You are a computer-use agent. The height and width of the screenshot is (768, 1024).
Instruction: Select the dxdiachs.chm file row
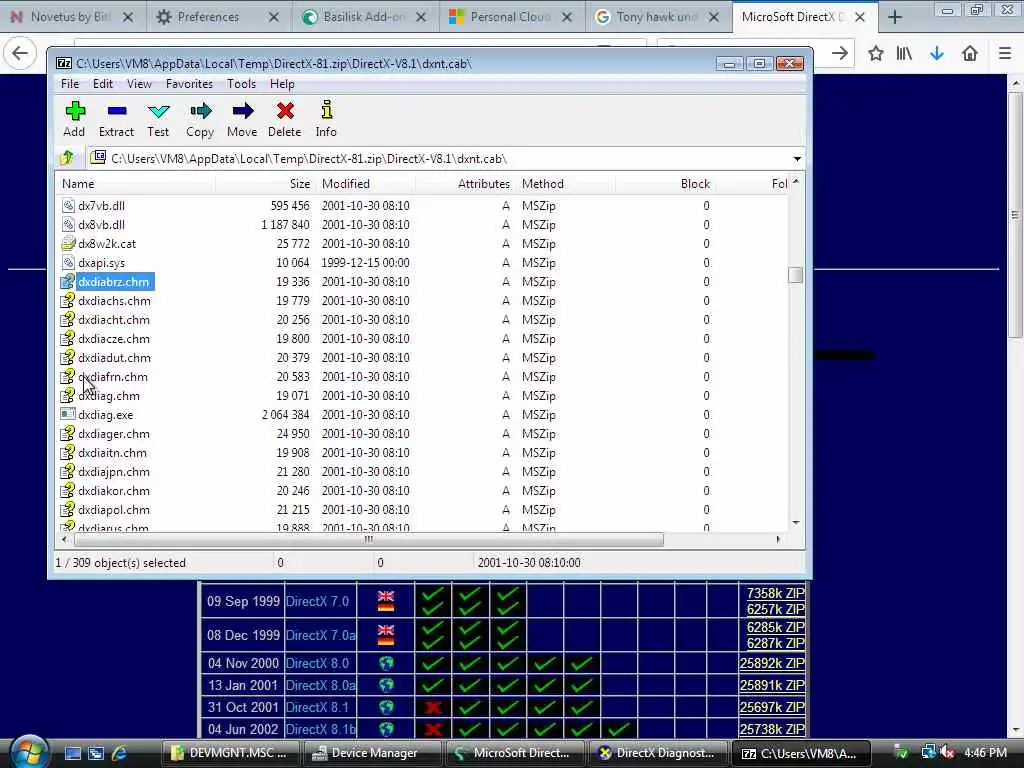coord(421,301)
